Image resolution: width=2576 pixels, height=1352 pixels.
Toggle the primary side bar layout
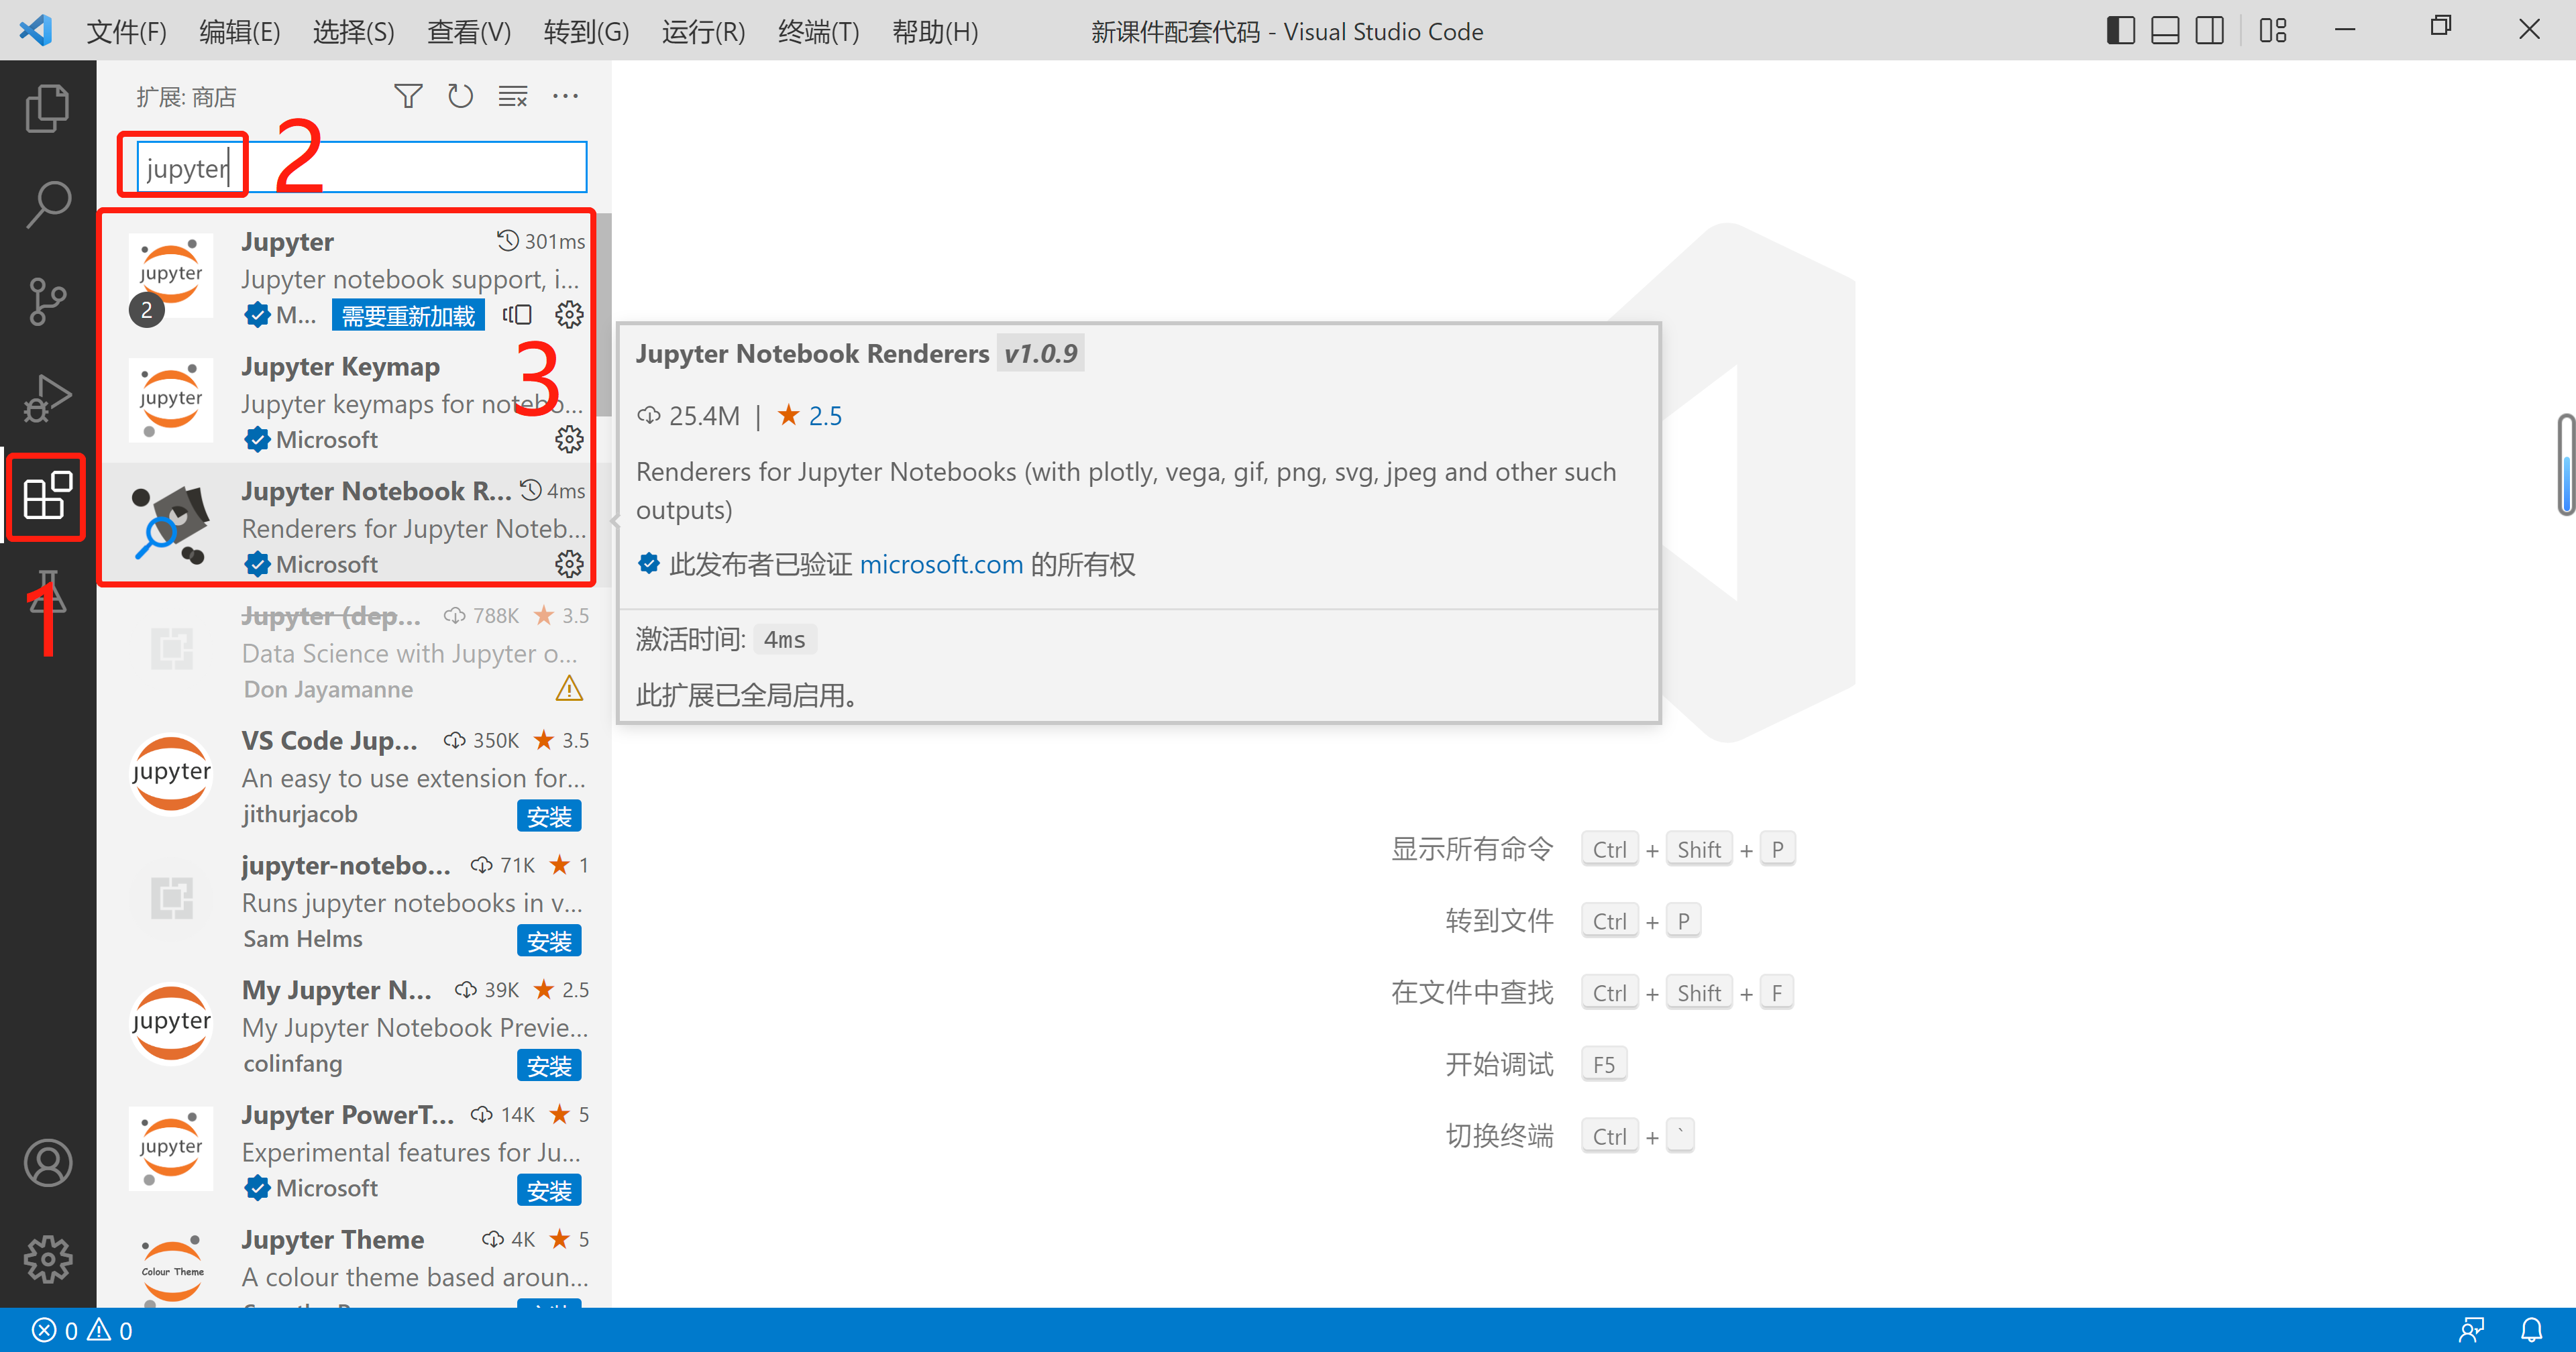(2120, 31)
